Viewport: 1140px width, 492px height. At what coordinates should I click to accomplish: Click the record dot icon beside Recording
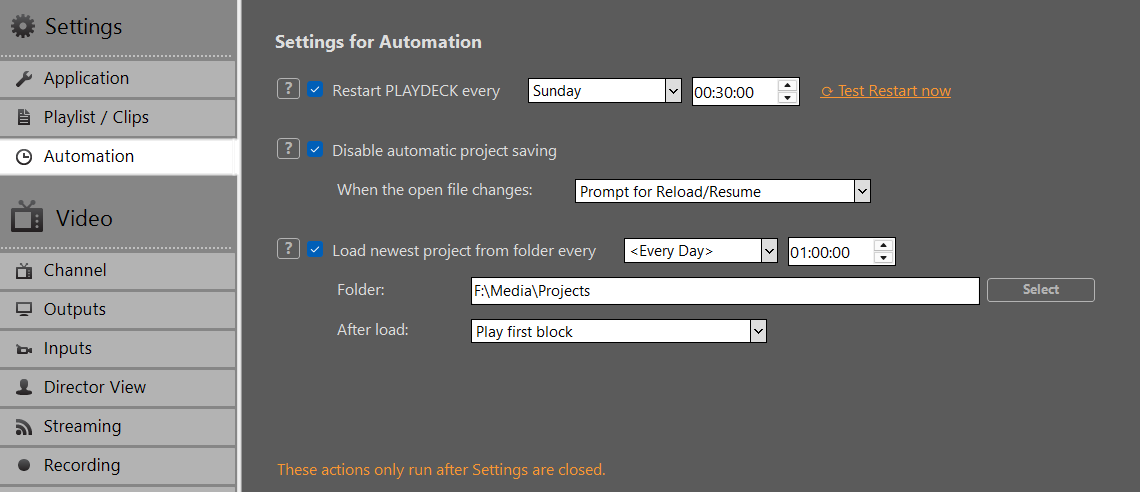(24, 465)
